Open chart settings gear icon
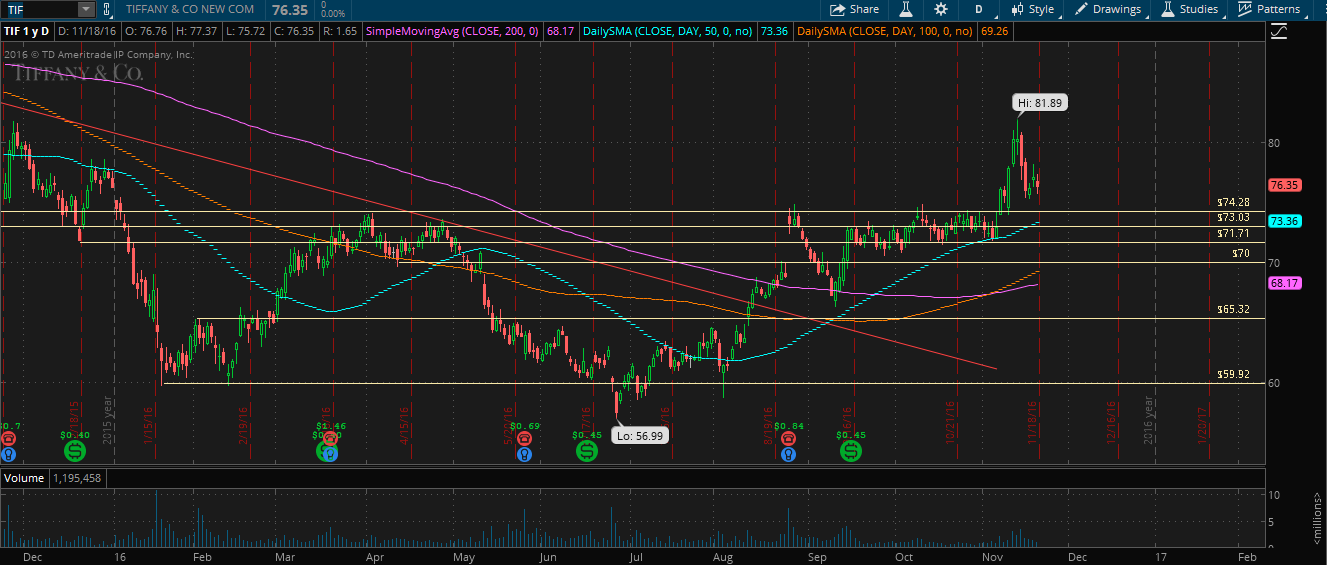This screenshot has width=1327, height=565. pos(941,9)
